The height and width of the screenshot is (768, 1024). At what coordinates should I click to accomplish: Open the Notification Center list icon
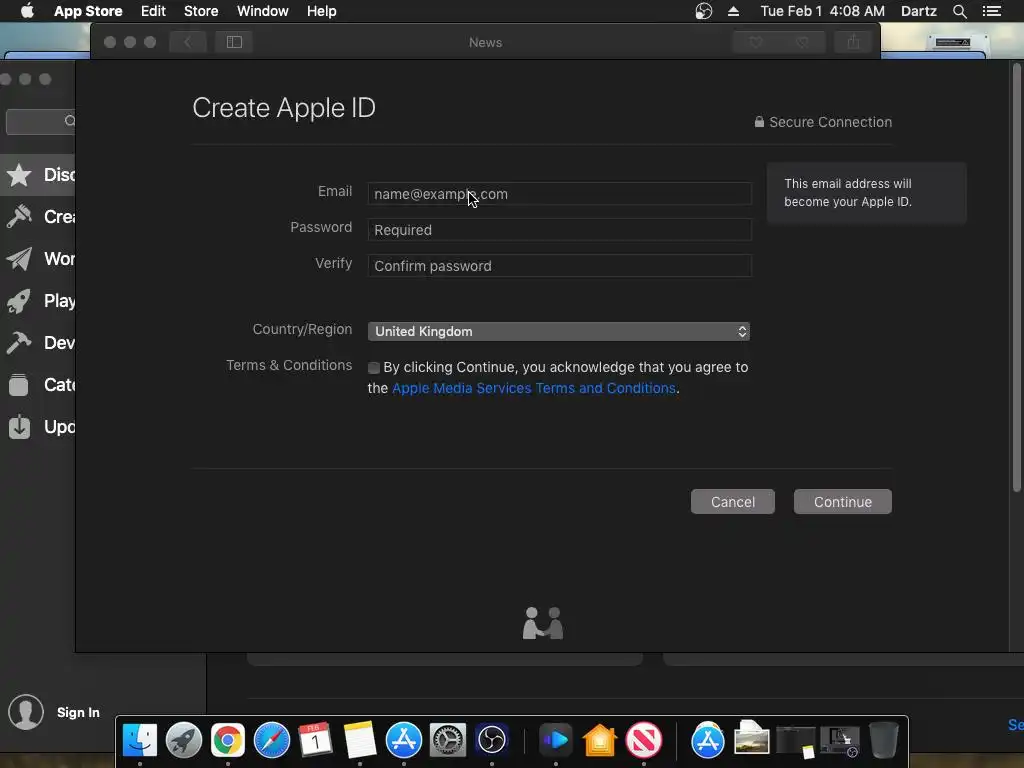point(991,11)
